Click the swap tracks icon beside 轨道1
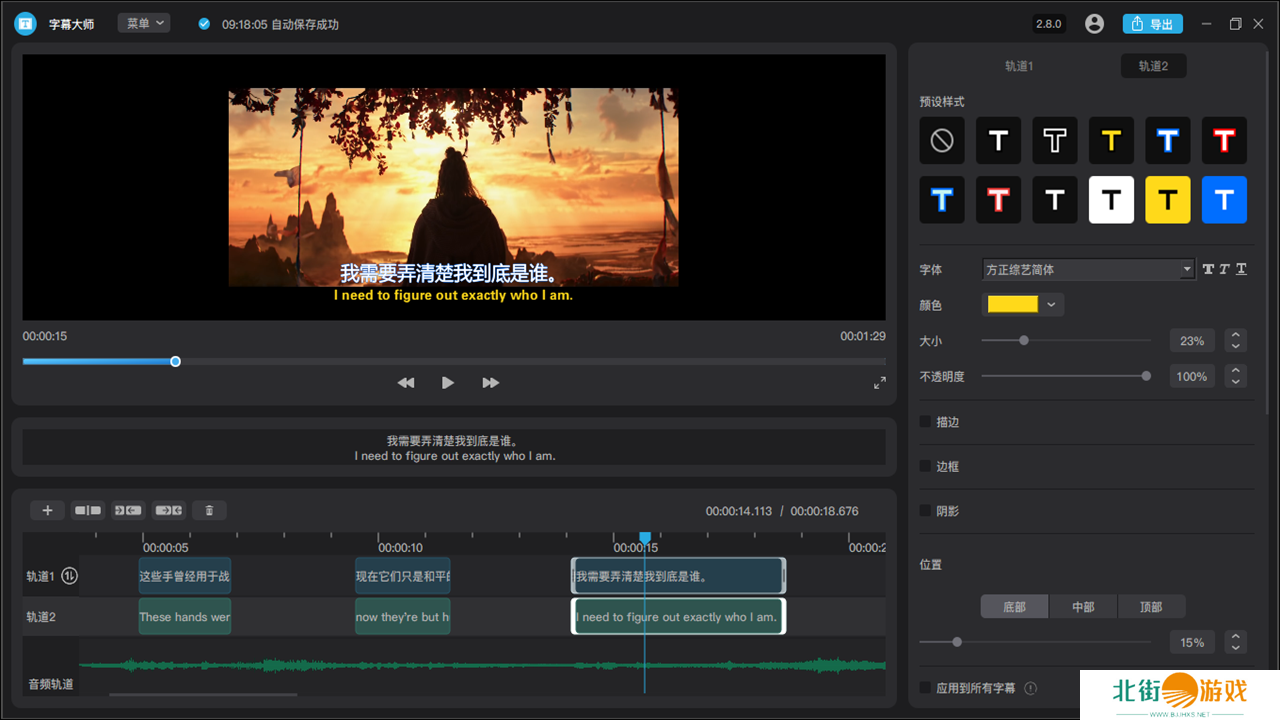Screen dimensions: 1280x720 (70, 576)
